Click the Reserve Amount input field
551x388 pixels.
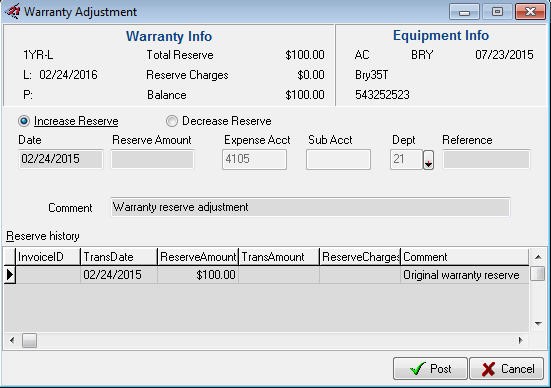pos(153,159)
